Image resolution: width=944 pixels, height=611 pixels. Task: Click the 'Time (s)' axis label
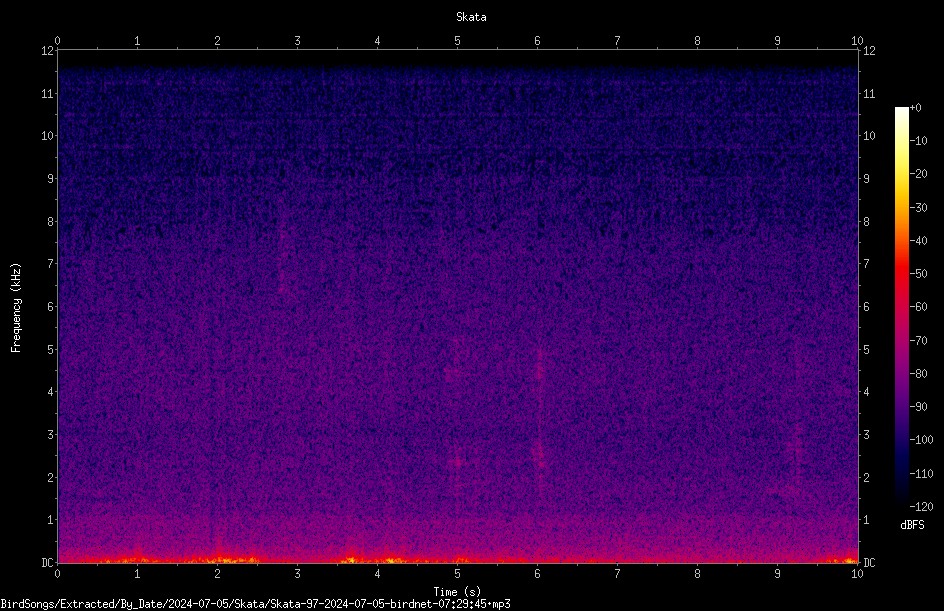click(x=457, y=592)
